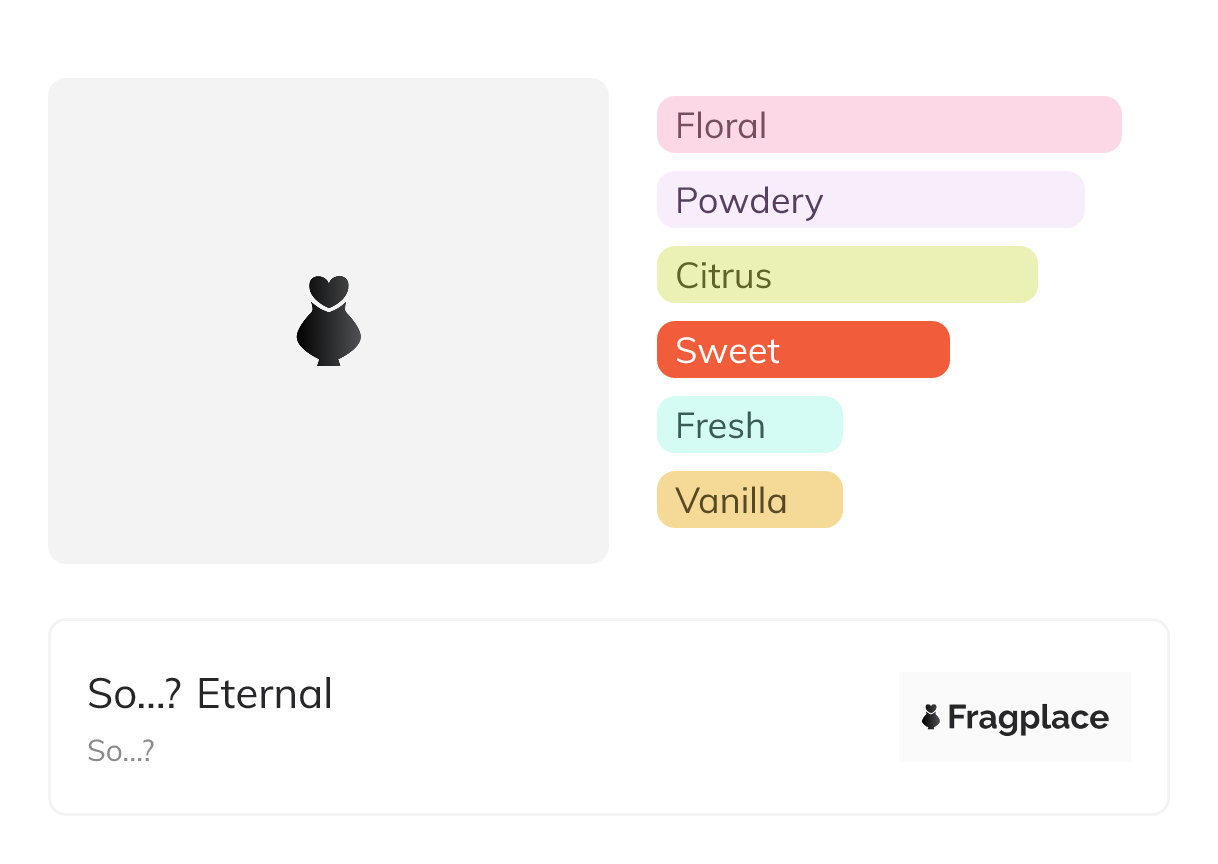Select the mint Fresh accord bar
The height and width of the screenshot is (864, 1218).
750,425
